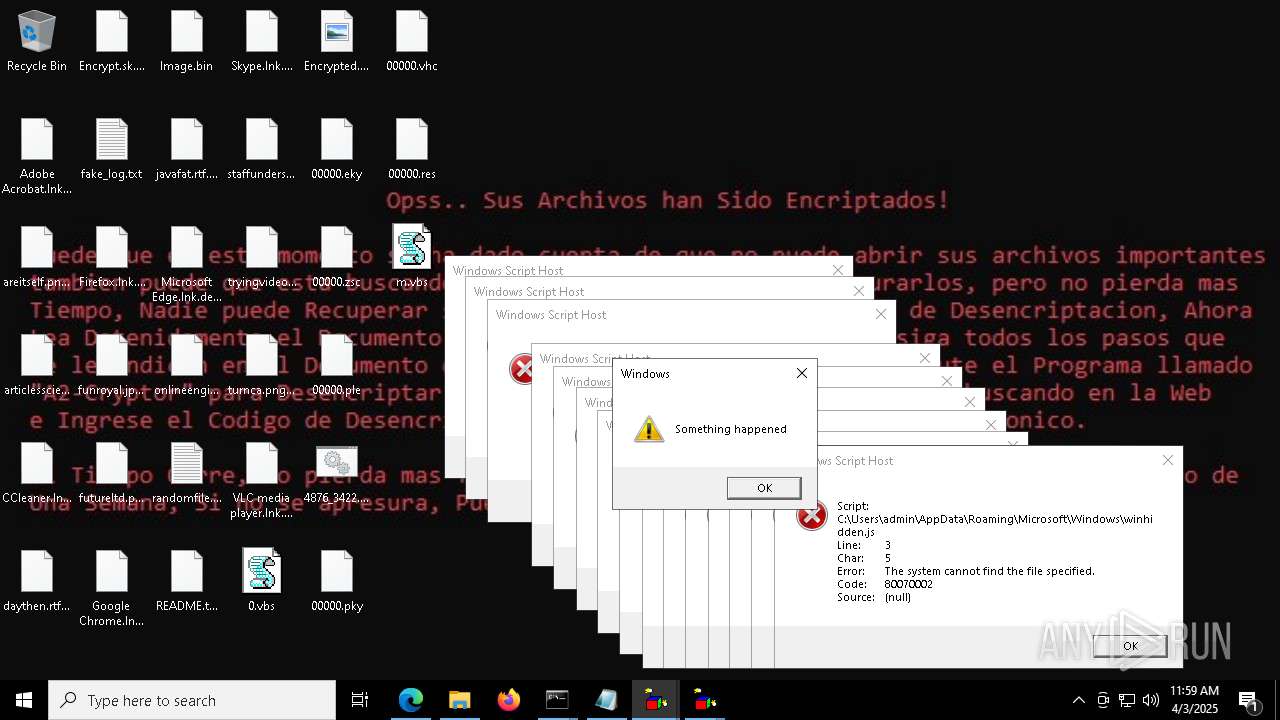The width and height of the screenshot is (1280, 720).
Task: Select the Encrypt.sk... desktop file
Action: tap(112, 42)
